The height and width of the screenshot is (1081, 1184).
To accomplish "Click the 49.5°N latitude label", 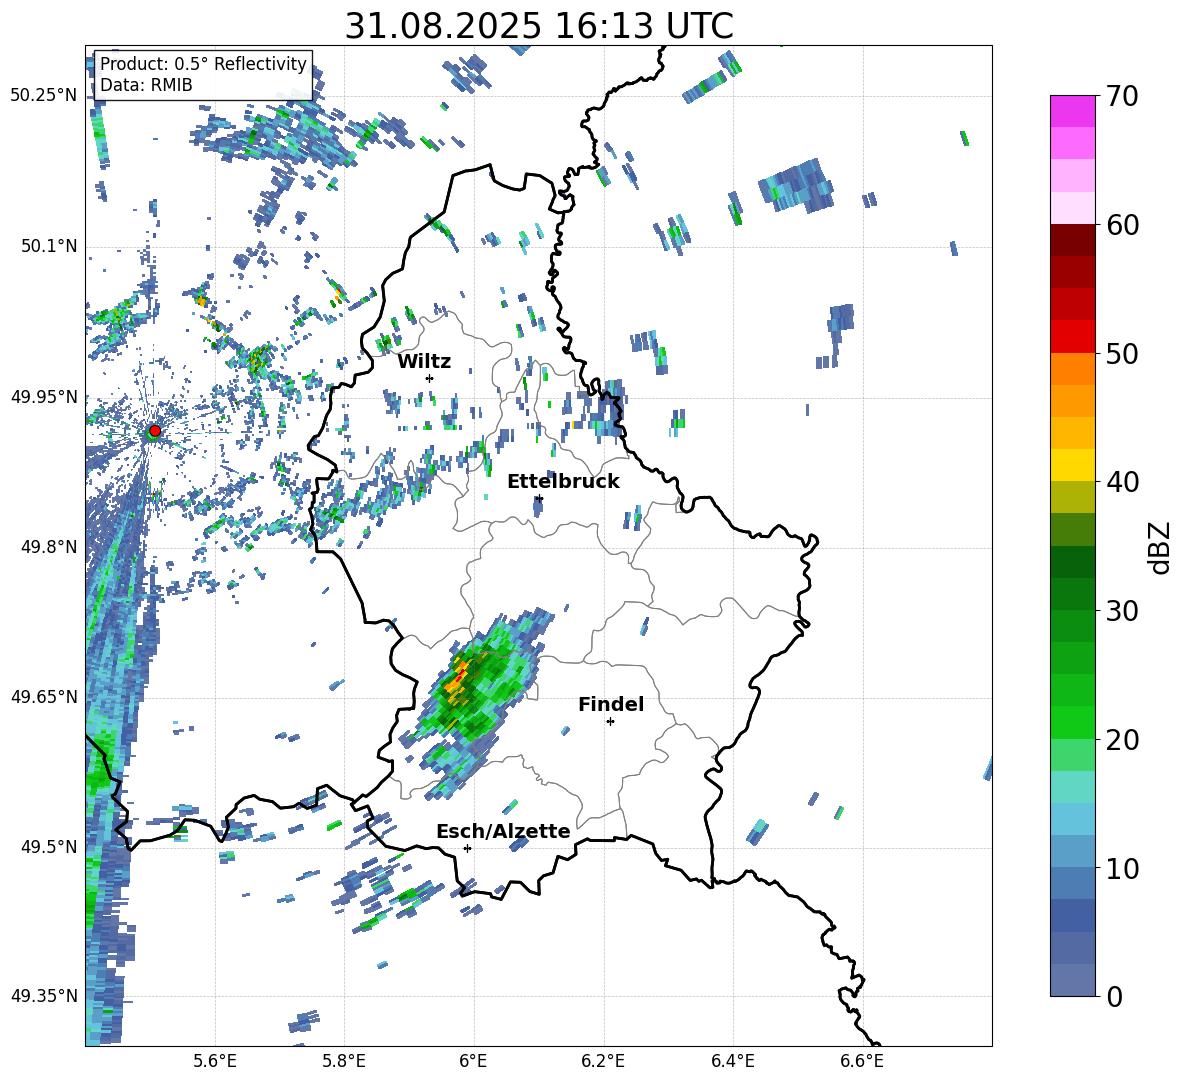I will (x=48, y=847).
